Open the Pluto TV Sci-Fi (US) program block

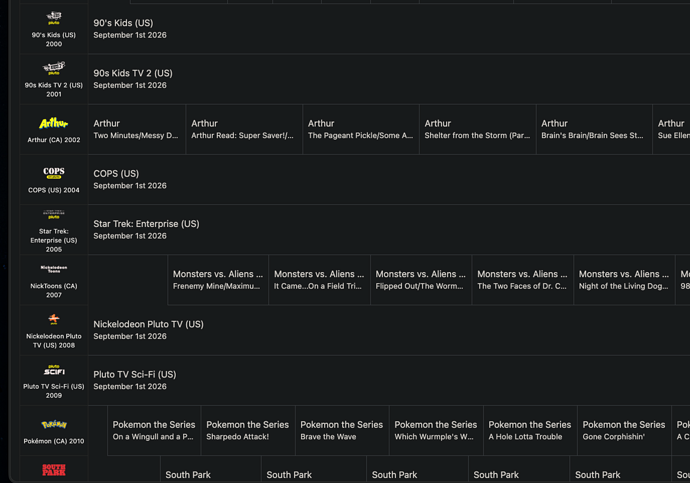pyautogui.click(x=389, y=380)
